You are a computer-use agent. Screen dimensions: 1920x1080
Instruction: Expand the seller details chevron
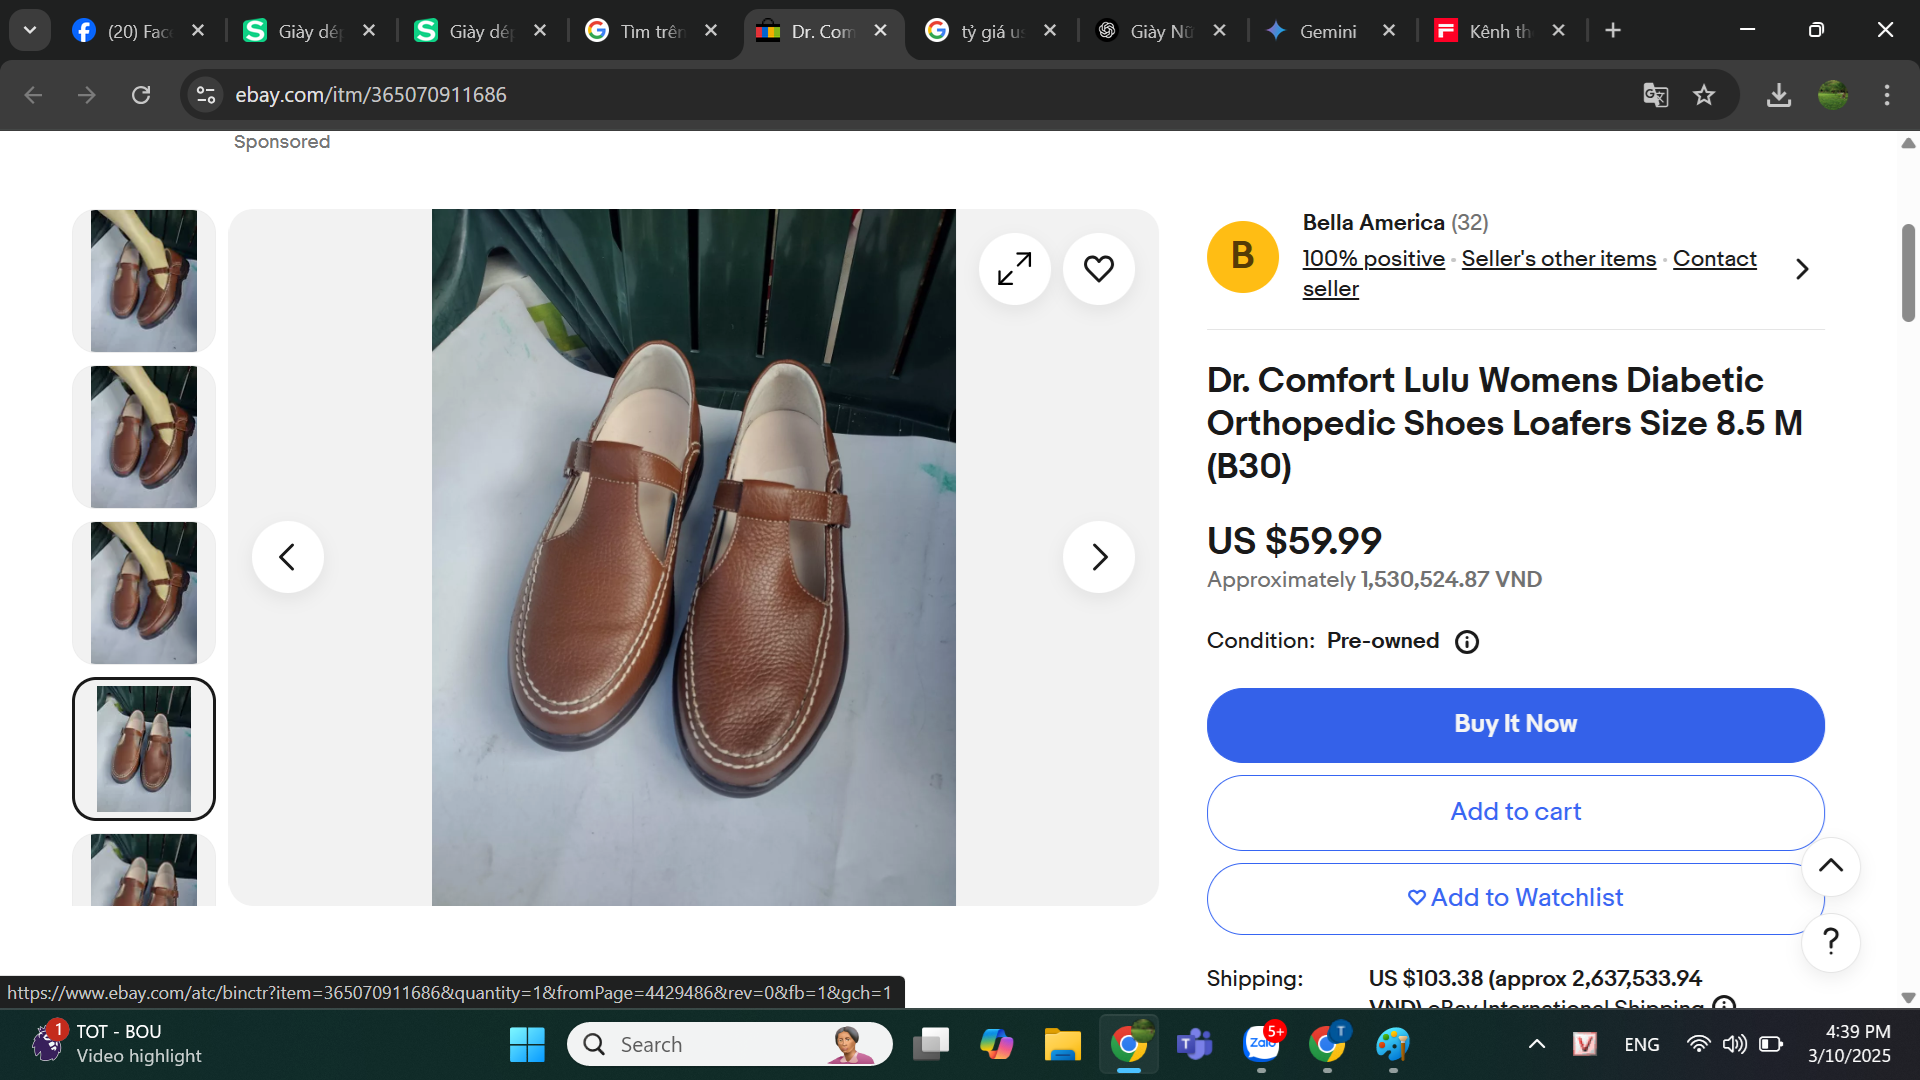click(1802, 269)
